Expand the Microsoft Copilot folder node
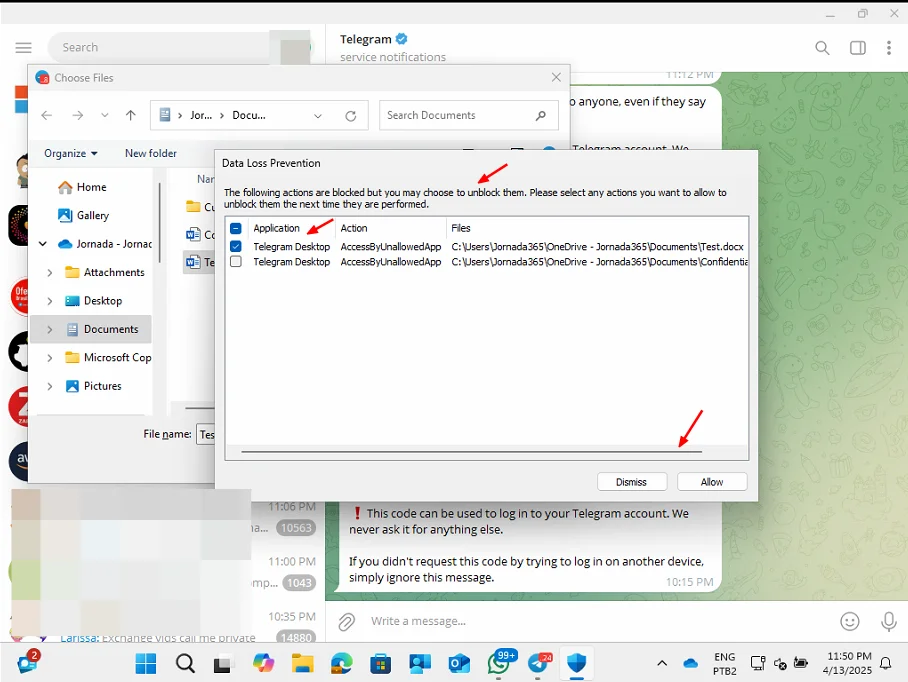Viewport: 908px width, 682px height. click(50, 357)
